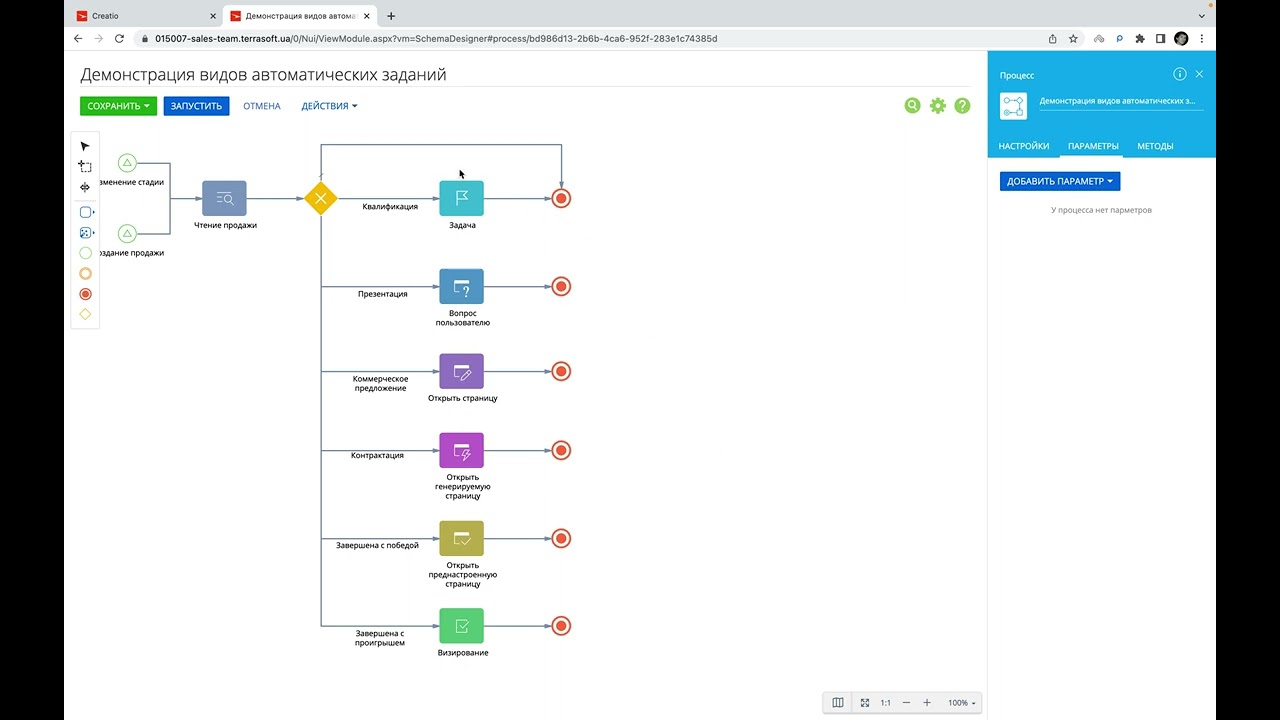Click the ЗАПУСТИТЬ button

click(x=196, y=106)
